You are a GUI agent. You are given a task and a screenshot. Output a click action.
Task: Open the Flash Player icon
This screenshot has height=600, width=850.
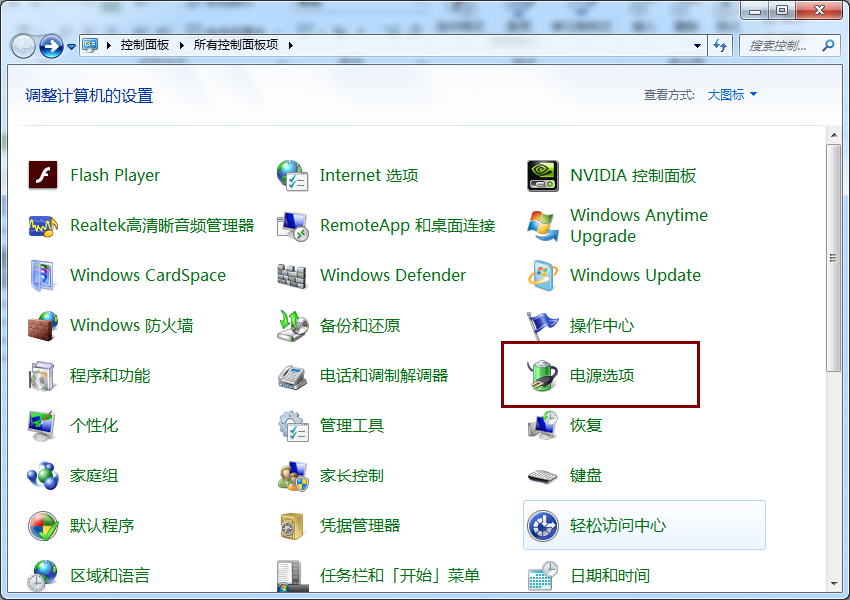click(43, 175)
